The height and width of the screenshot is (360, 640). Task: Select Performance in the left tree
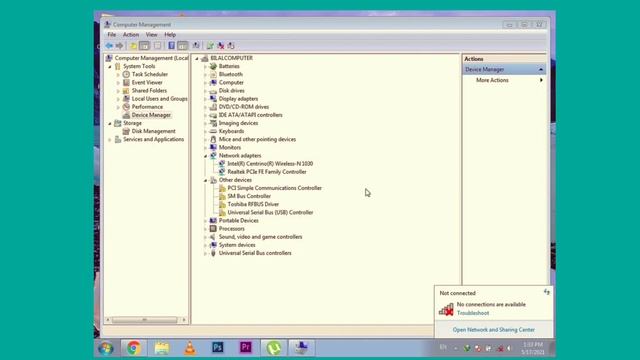[147, 107]
